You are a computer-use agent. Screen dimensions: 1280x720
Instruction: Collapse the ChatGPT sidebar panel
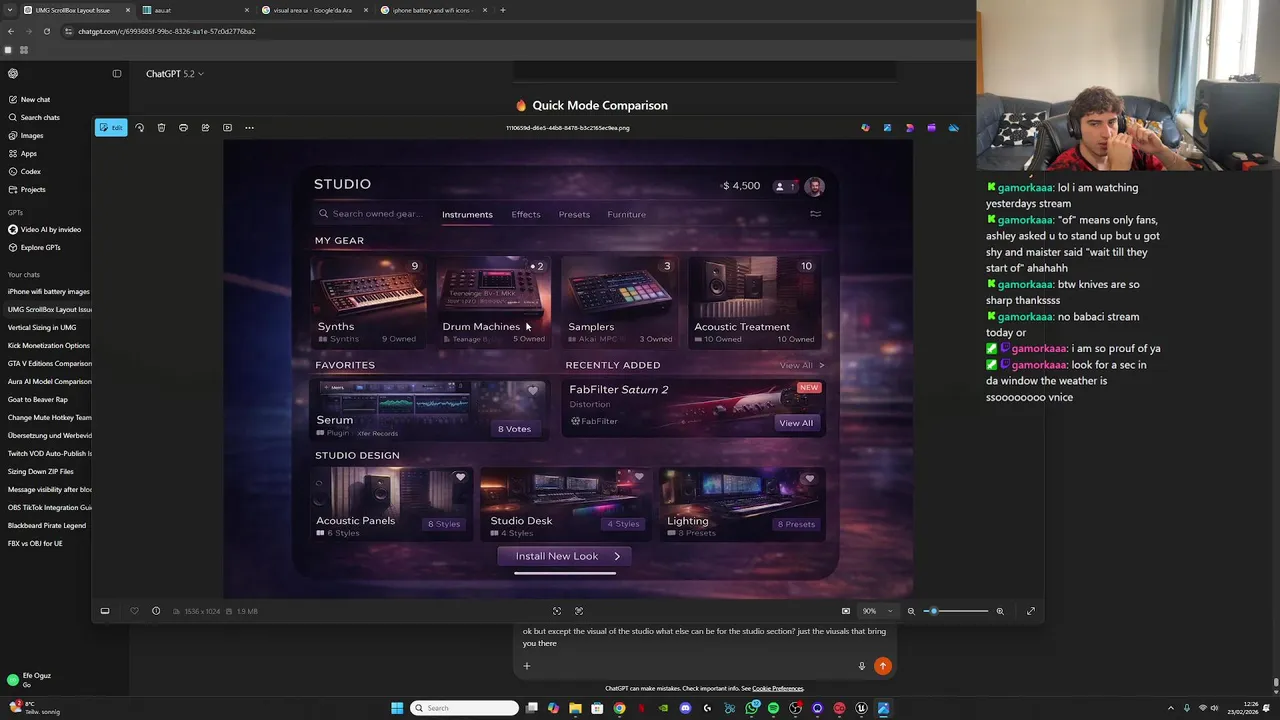(117, 73)
